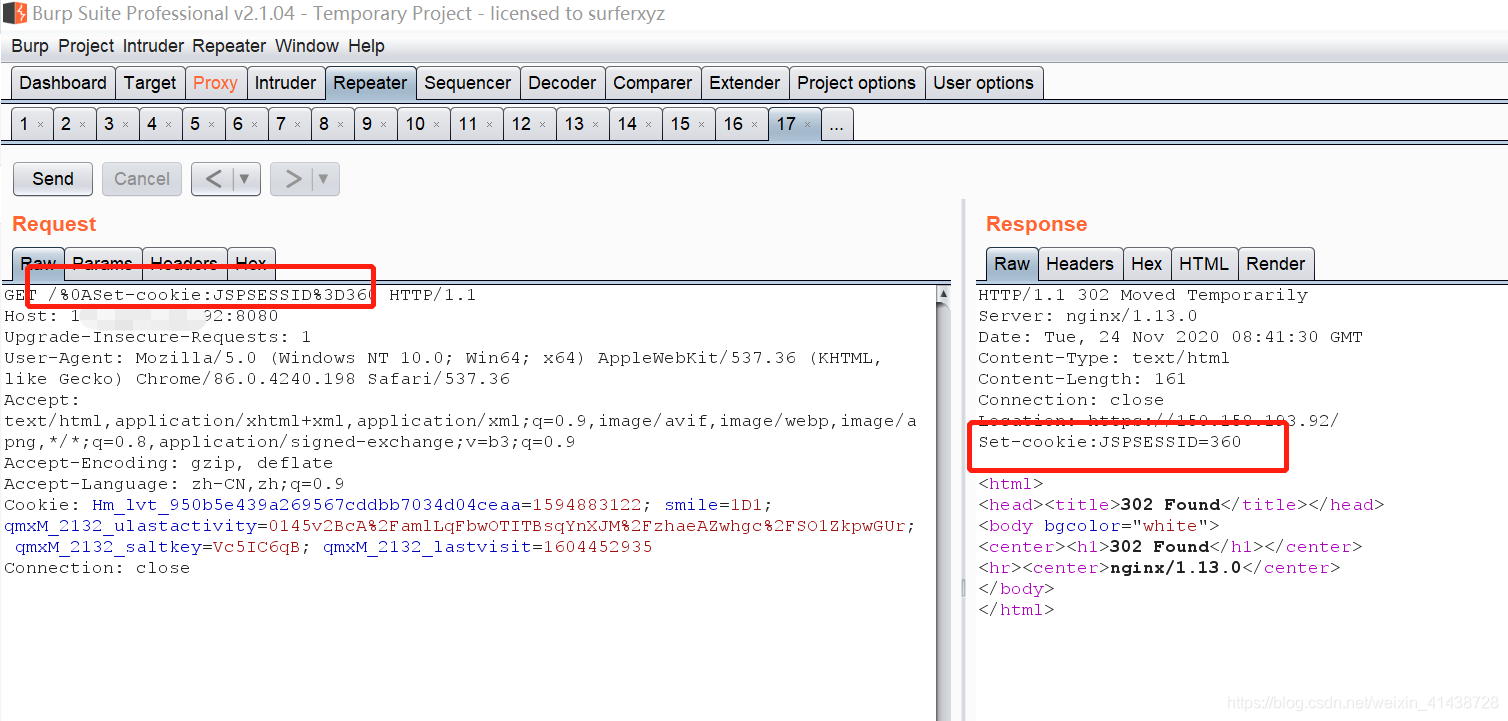Click the Connection: close request header
Image resolution: width=1508 pixels, height=721 pixels.
97,568
